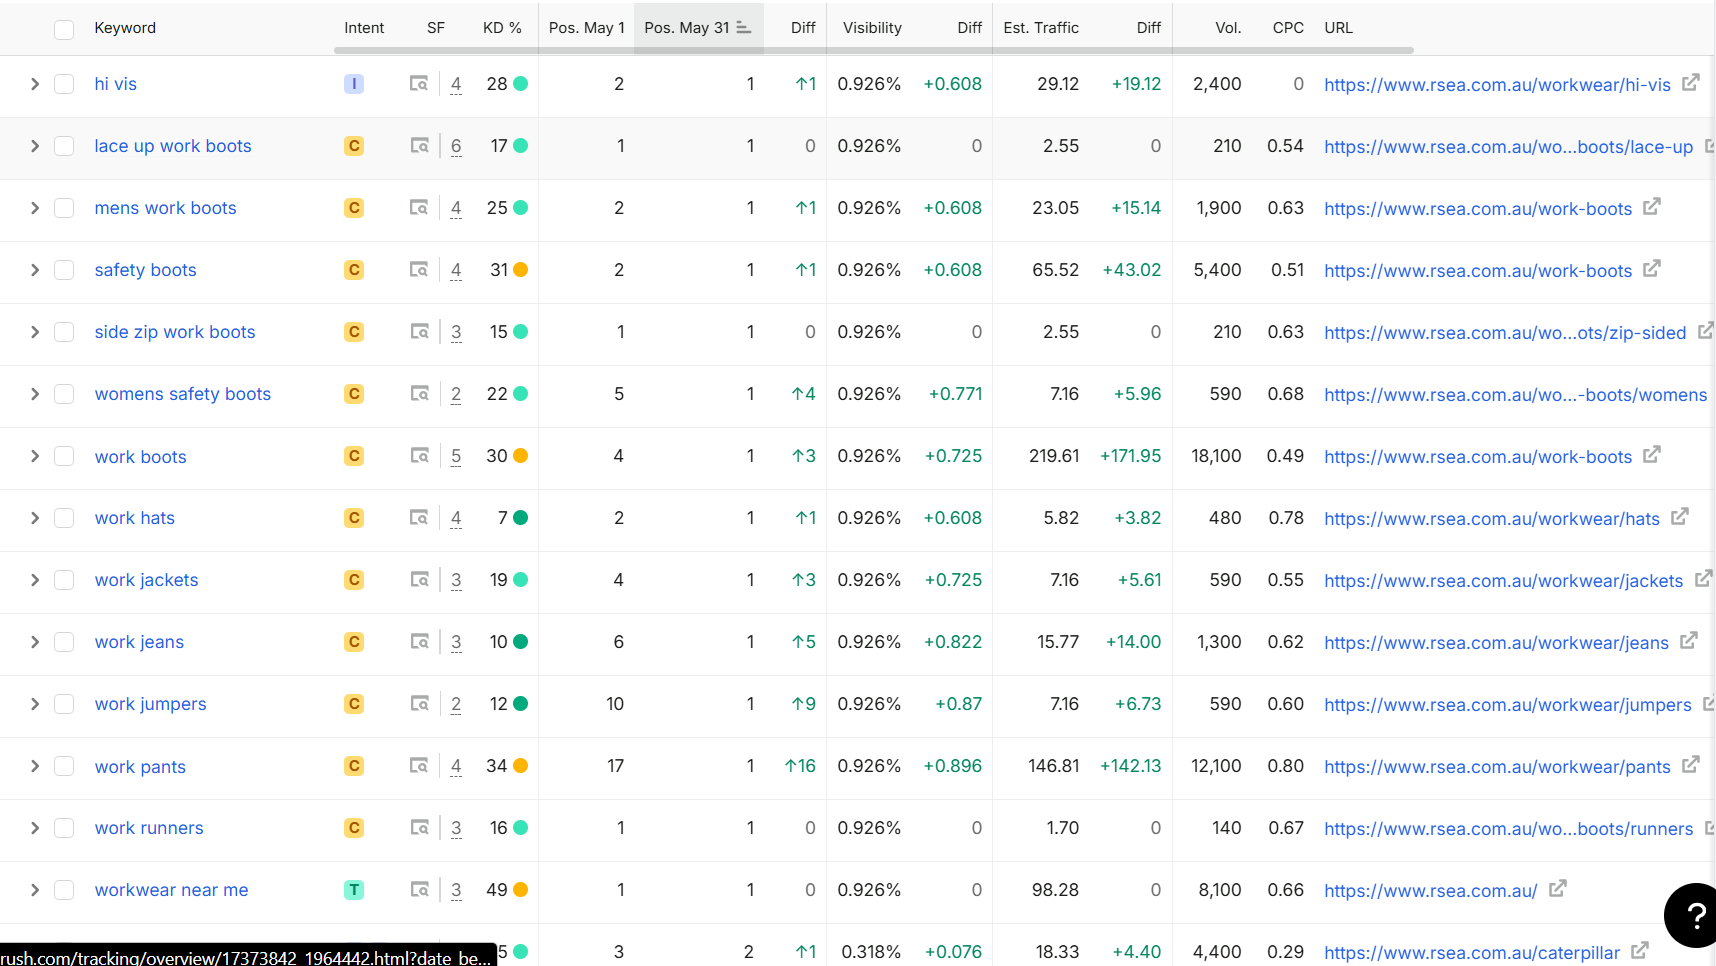Open SERP features icon for work boots
This screenshot has height=966, width=1716.
pyautogui.click(x=420, y=456)
